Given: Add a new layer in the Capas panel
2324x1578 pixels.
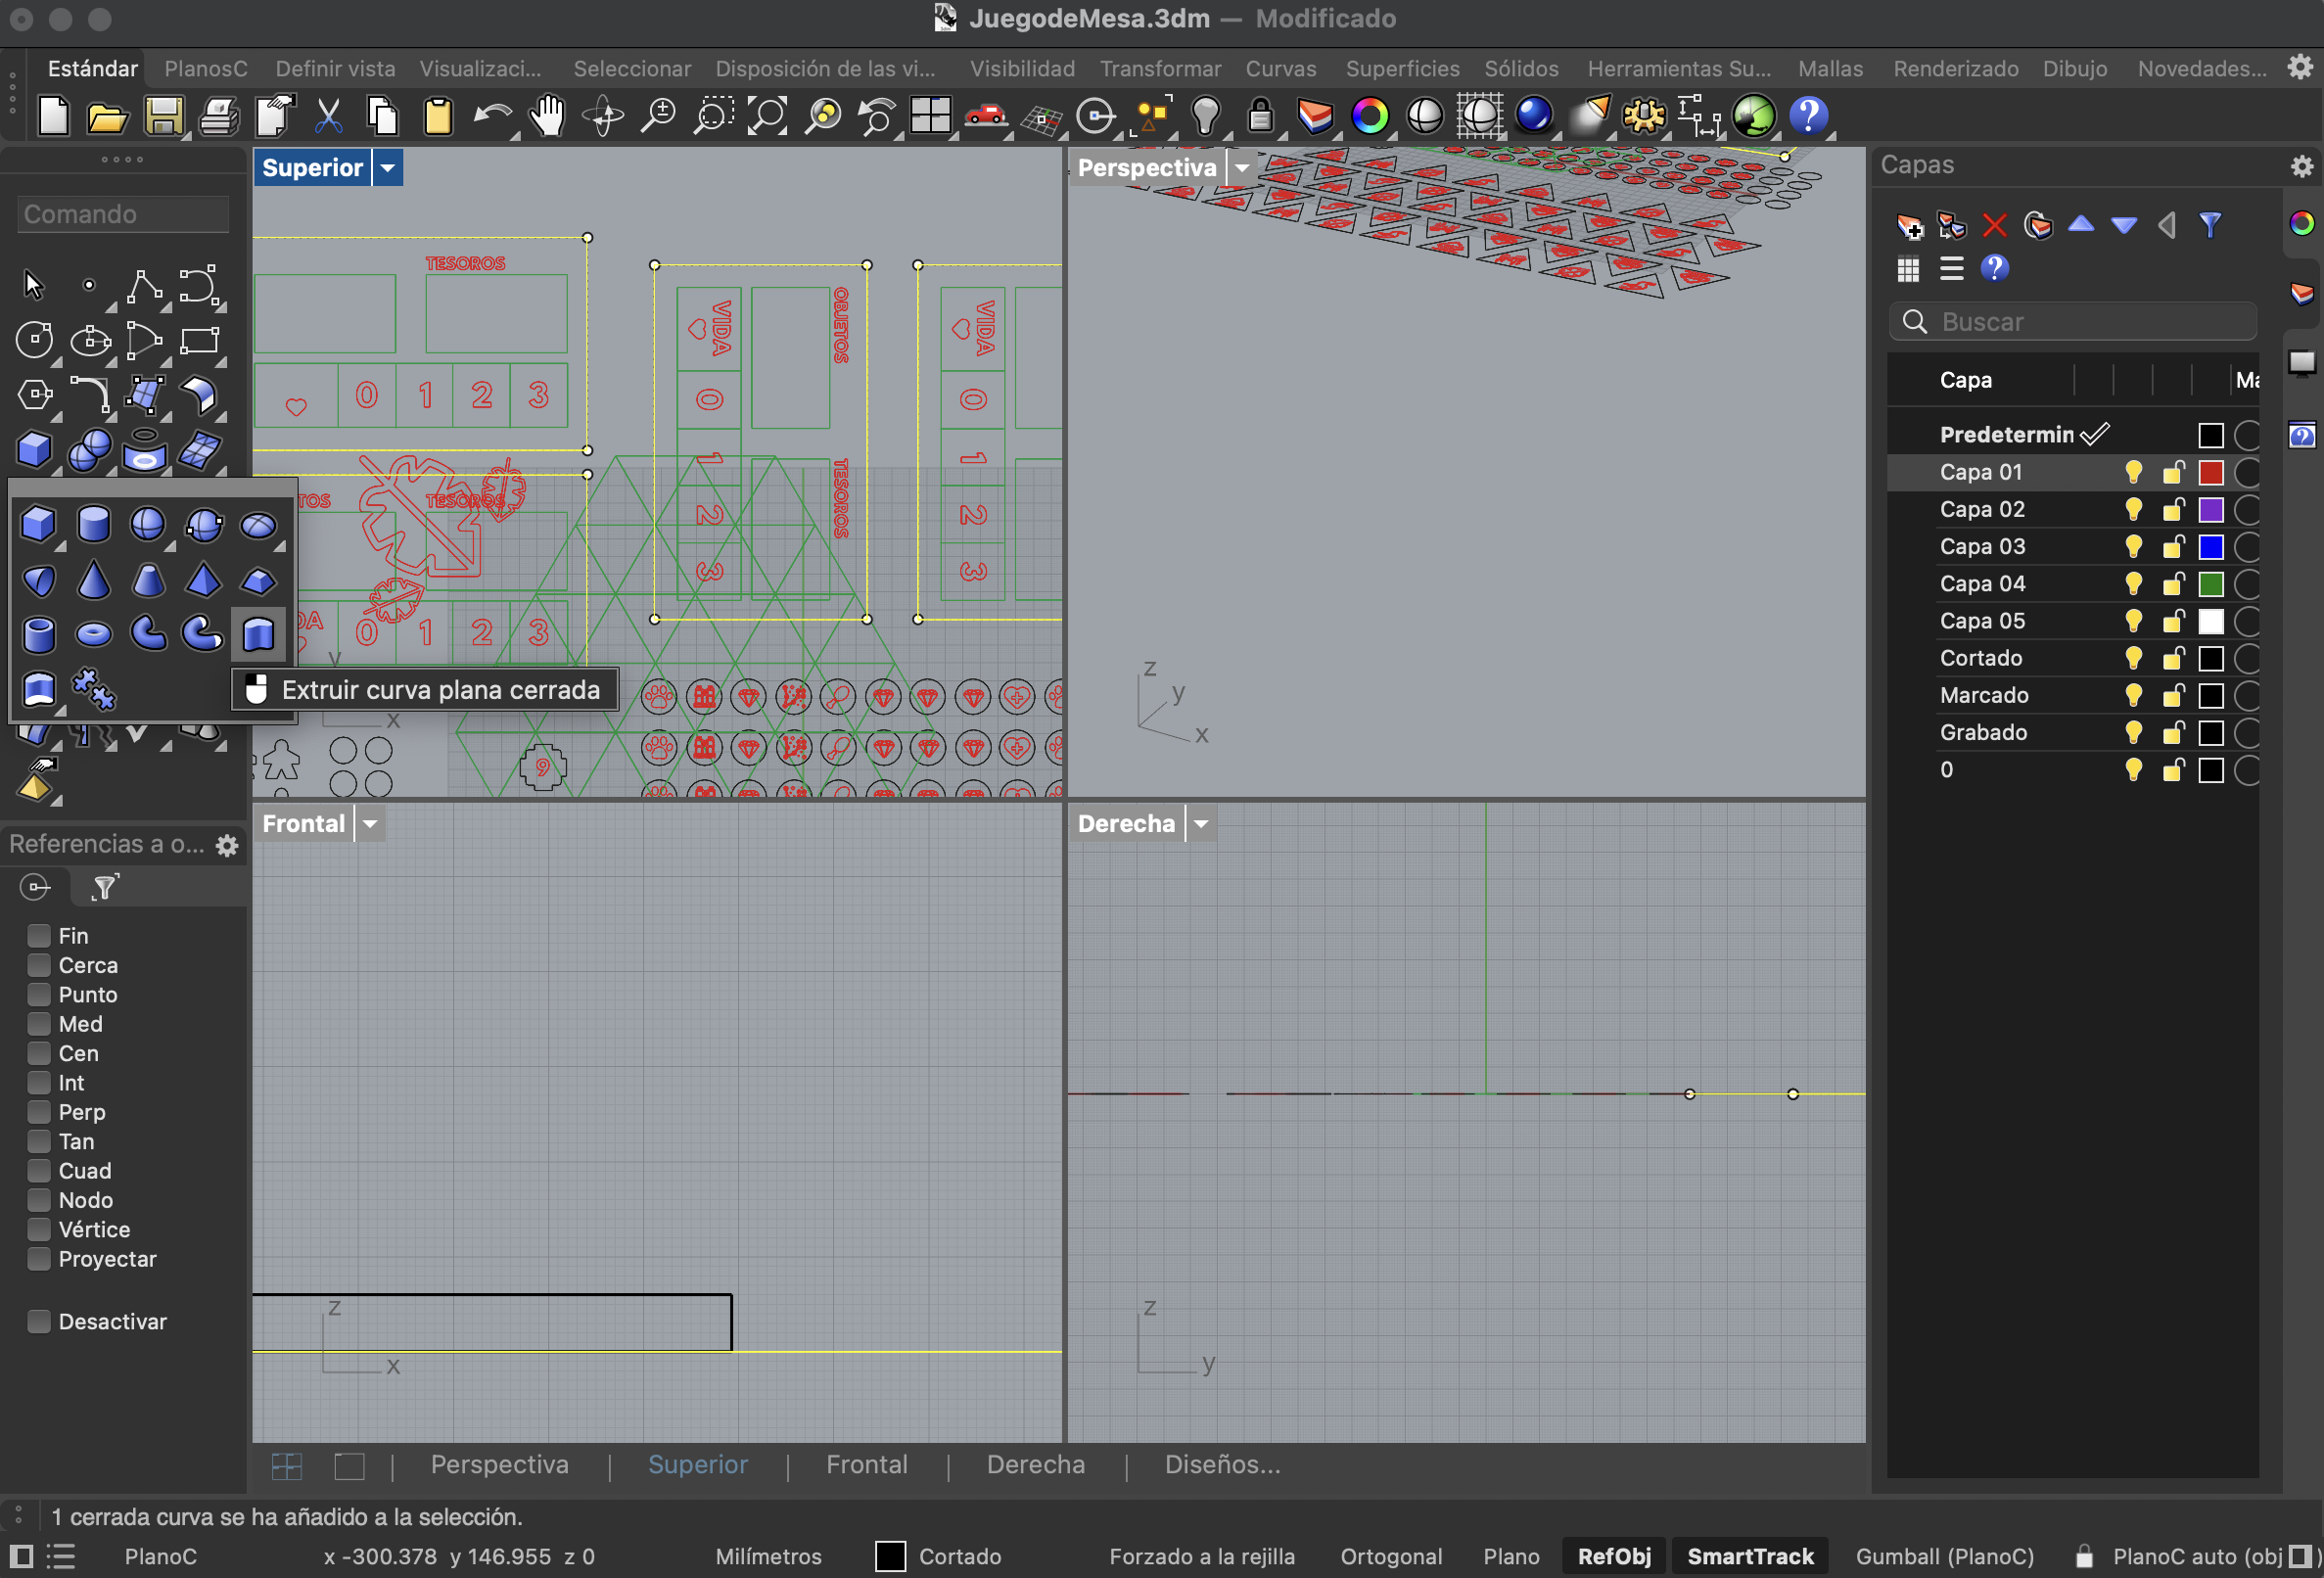Looking at the screenshot, I should click(1908, 226).
